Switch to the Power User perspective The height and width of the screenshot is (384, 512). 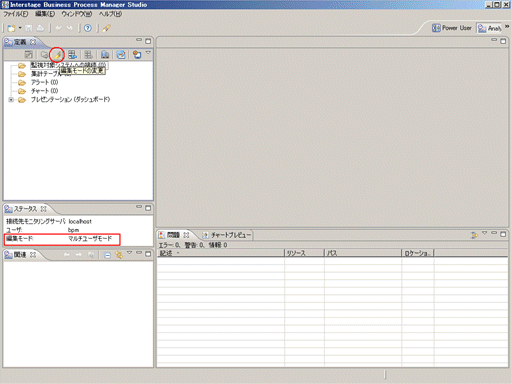point(452,28)
